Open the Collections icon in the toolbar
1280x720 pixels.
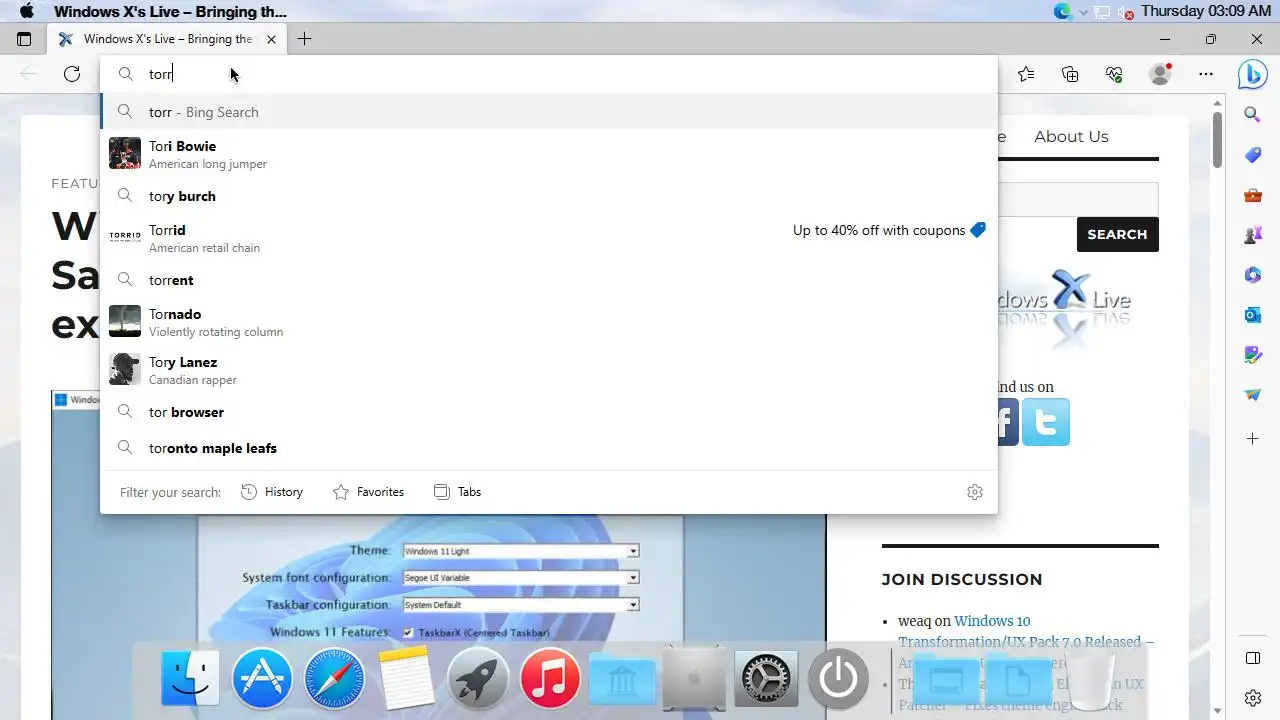pos(1070,74)
